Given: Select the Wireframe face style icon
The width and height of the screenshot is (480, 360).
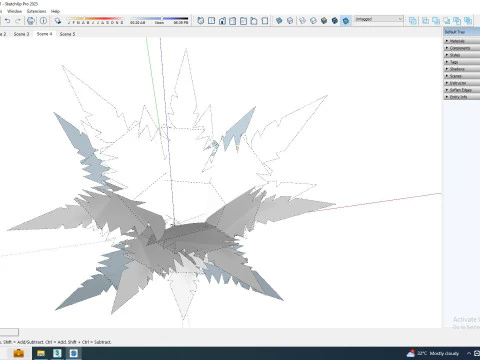Looking at the screenshot, I should pos(302,21).
